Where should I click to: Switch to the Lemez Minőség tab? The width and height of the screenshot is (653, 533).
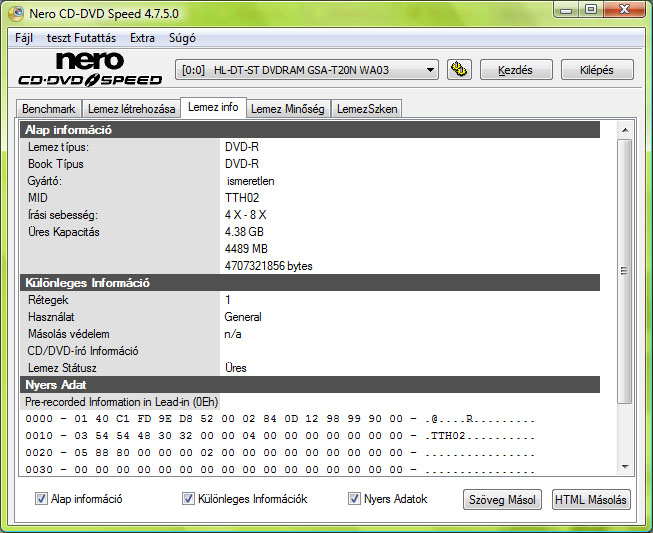288,109
